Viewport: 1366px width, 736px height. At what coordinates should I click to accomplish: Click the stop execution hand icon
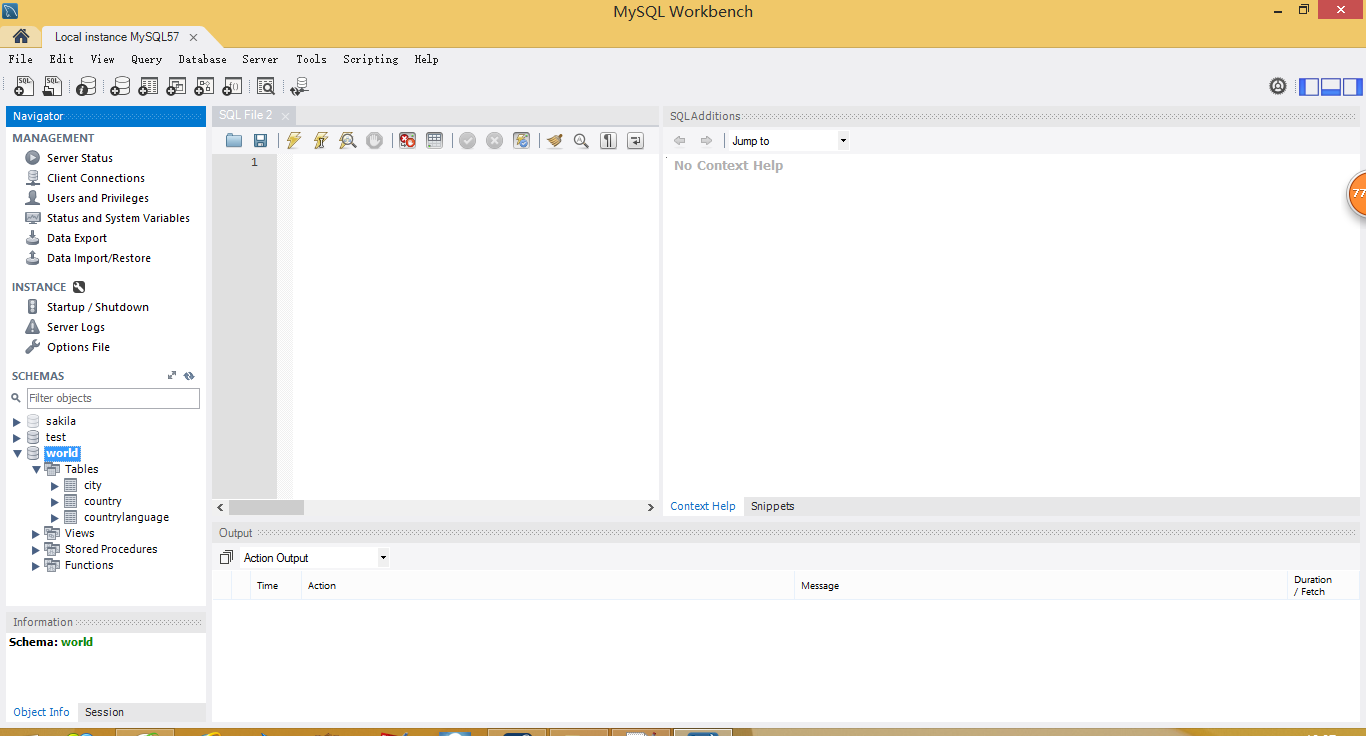[374, 141]
